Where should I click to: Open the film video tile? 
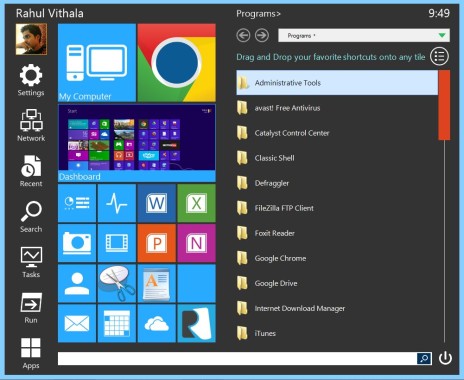(117, 243)
